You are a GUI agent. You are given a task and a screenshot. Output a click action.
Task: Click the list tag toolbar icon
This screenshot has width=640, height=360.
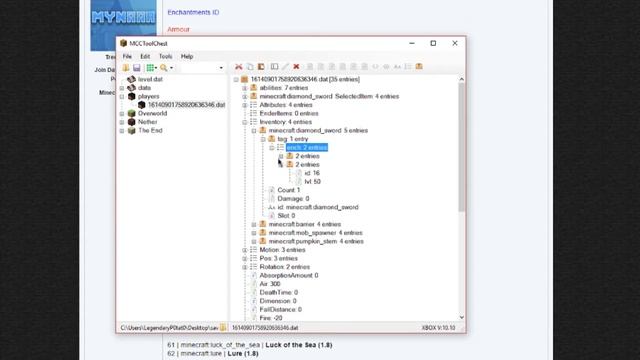pyautogui.click(x=408, y=67)
